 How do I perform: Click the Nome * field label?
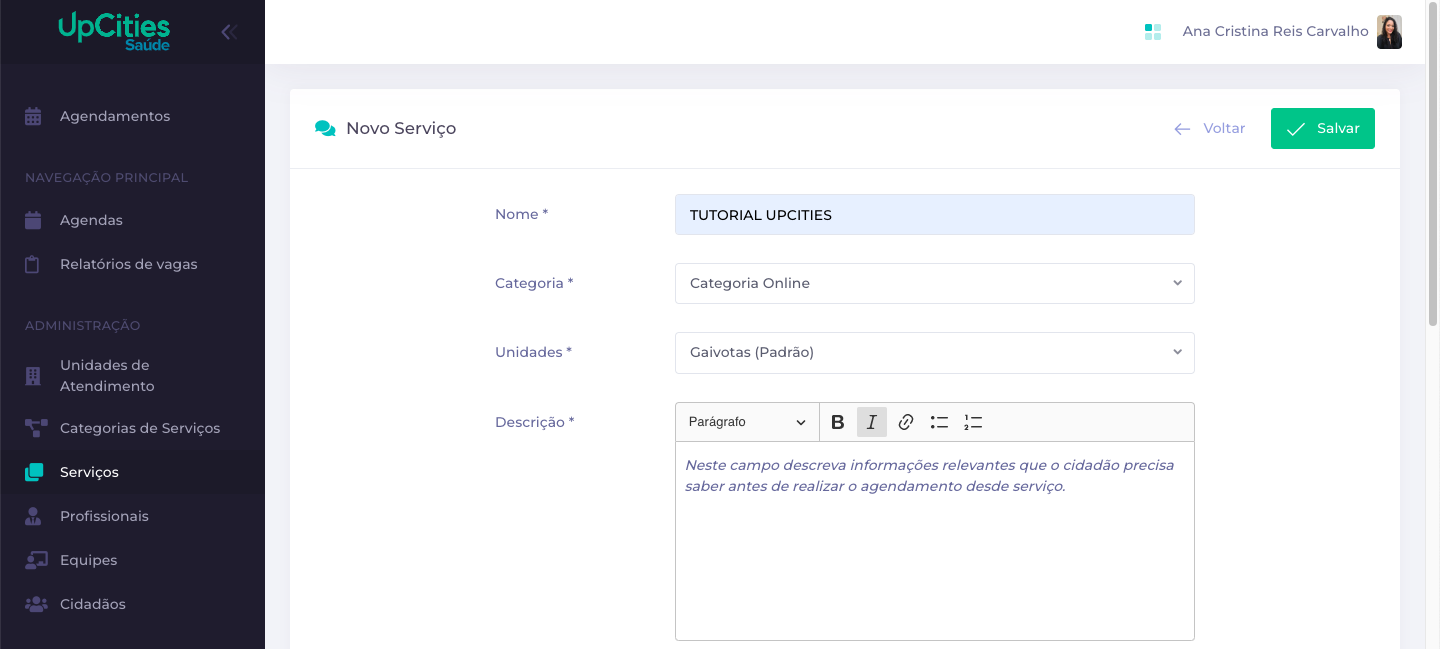point(521,214)
